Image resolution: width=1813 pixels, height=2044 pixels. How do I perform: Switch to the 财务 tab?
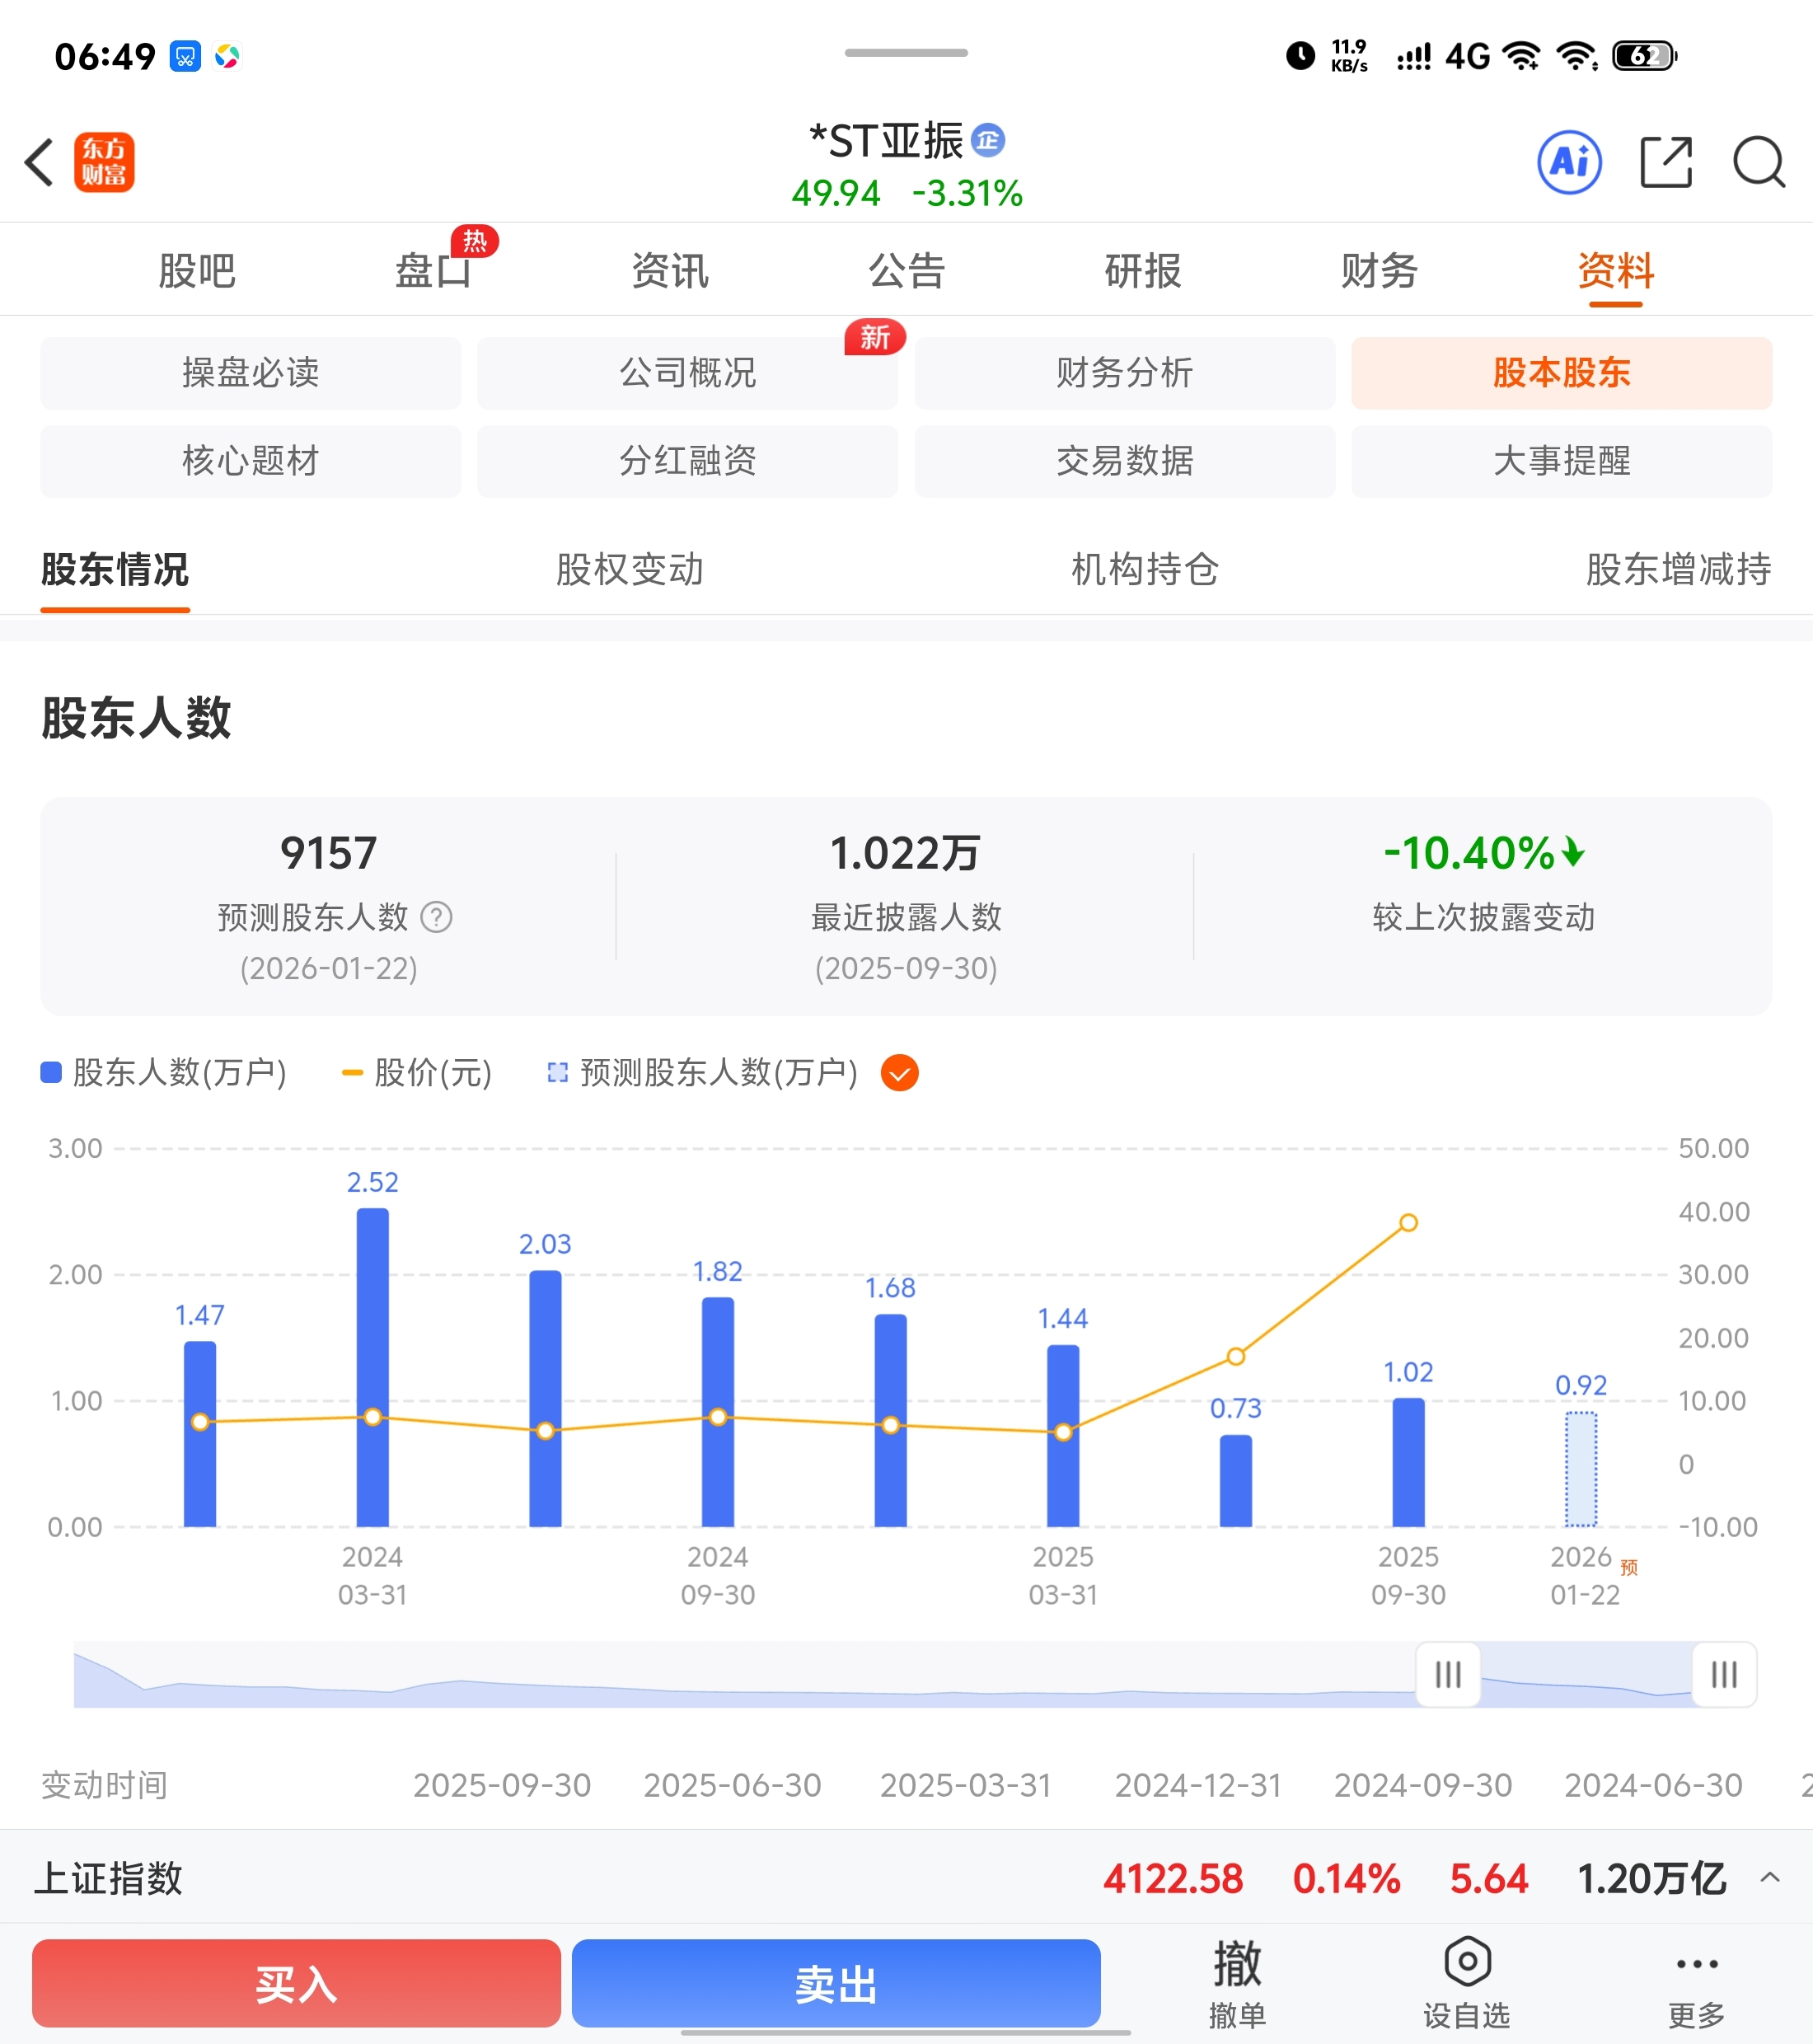click(x=1378, y=271)
